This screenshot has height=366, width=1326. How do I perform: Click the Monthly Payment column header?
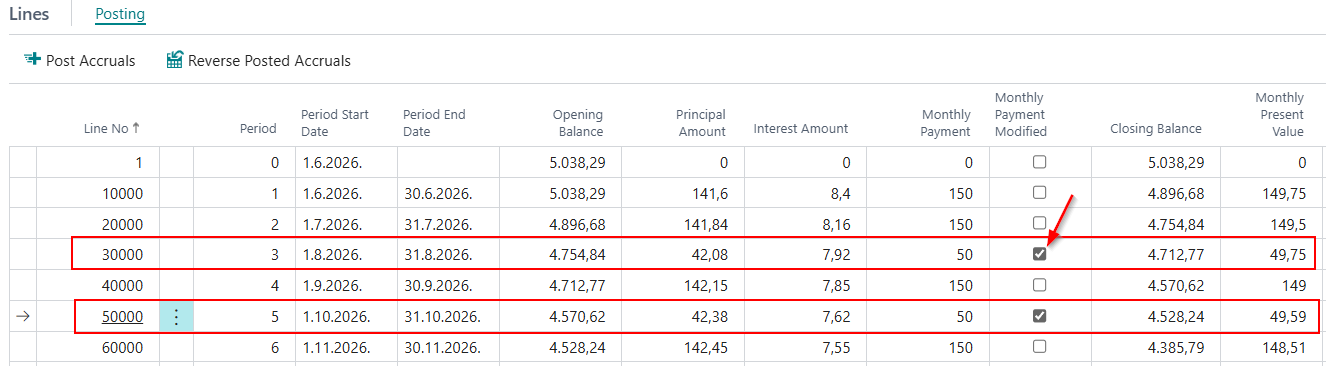pos(946,123)
